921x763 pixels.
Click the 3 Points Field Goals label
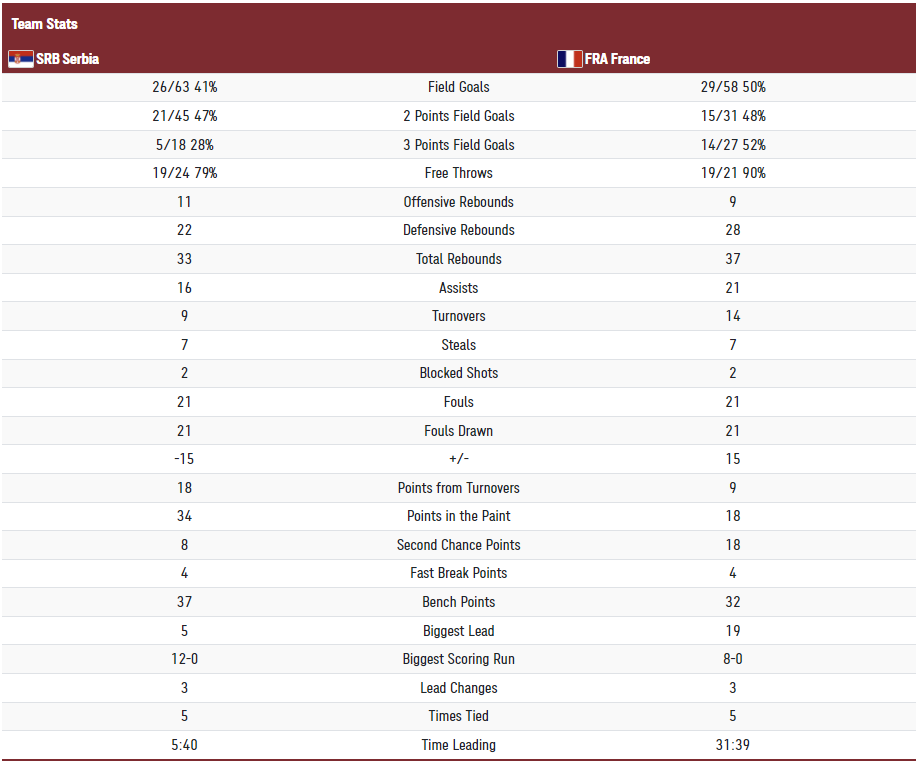pyautogui.click(x=459, y=145)
